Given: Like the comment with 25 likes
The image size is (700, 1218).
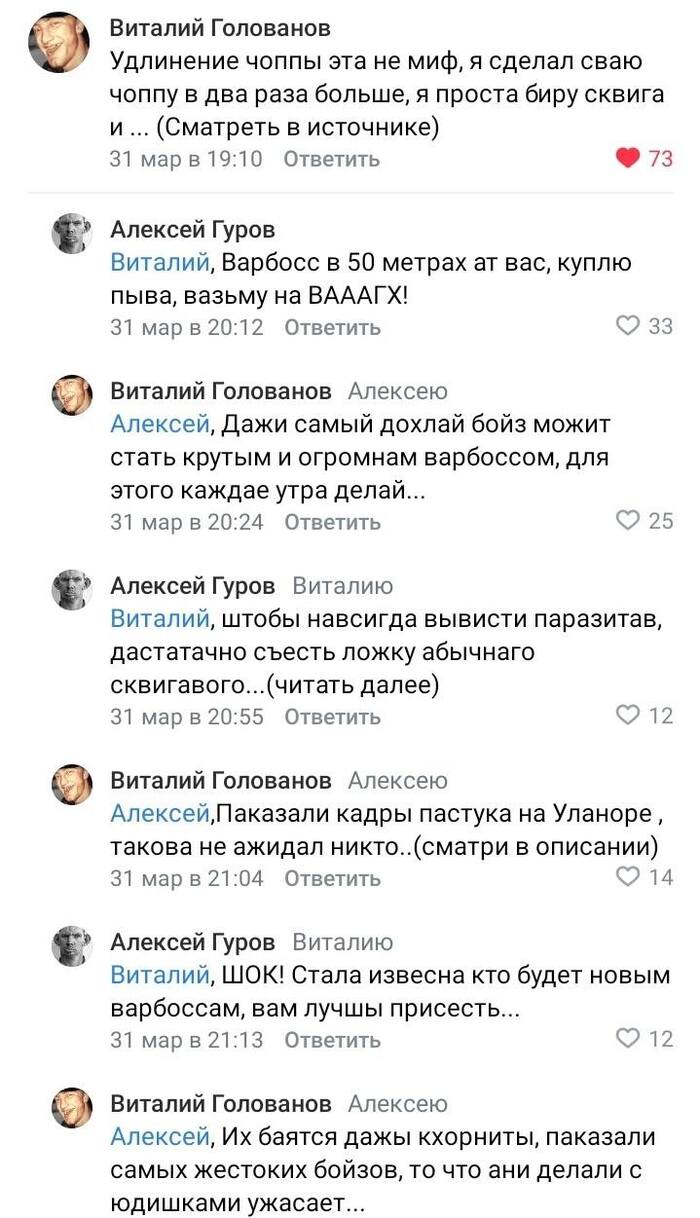Looking at the screenshot, I should [627, 520].
